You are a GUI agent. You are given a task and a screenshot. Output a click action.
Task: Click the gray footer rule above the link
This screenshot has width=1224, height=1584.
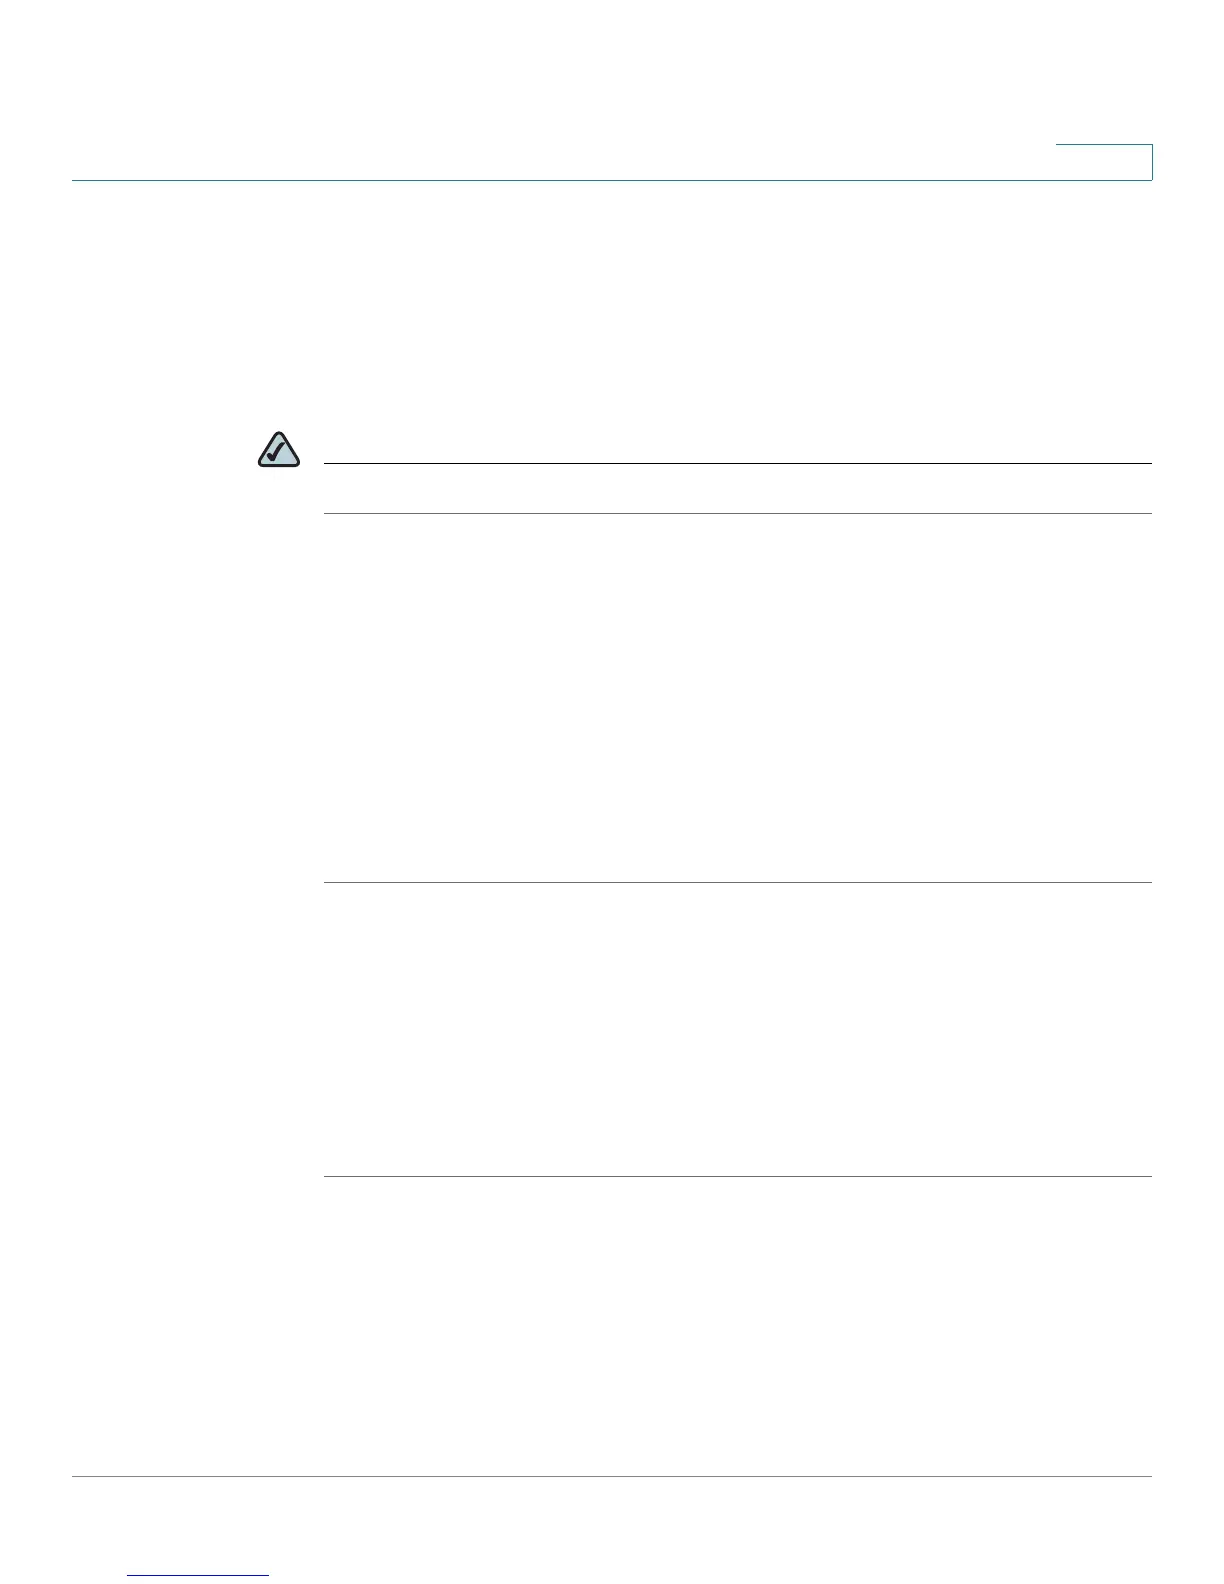tap(612, 1476)
